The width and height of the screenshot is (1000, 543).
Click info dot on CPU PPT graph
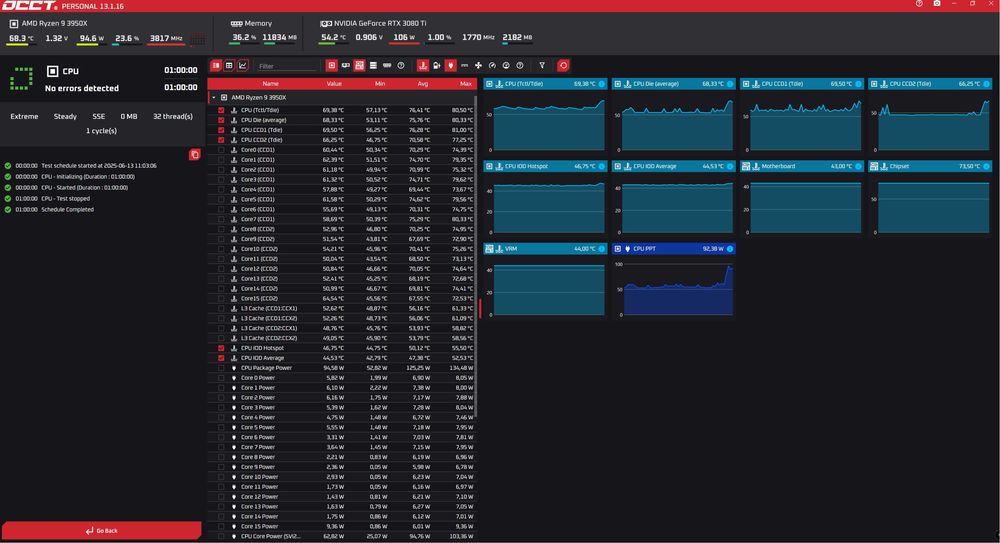tap(730, 249)
